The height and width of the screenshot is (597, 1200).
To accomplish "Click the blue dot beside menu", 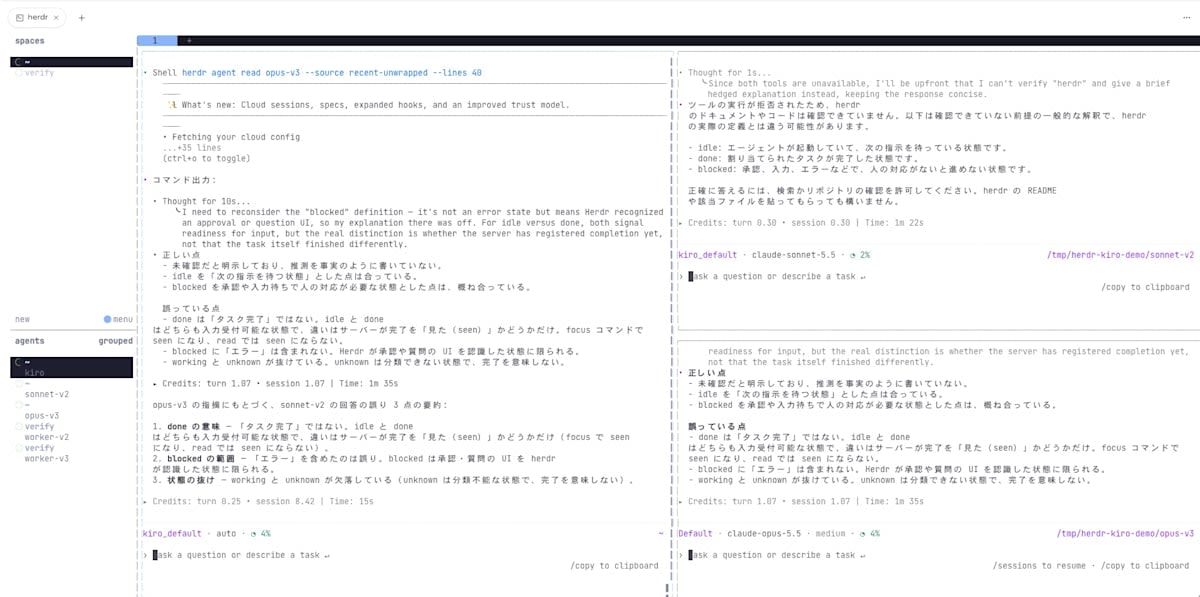I will coord(107,320).
